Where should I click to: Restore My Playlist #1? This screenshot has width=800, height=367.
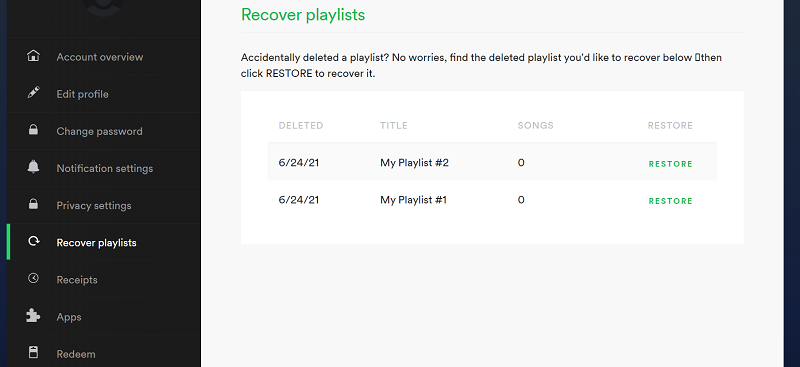(670, 201)
